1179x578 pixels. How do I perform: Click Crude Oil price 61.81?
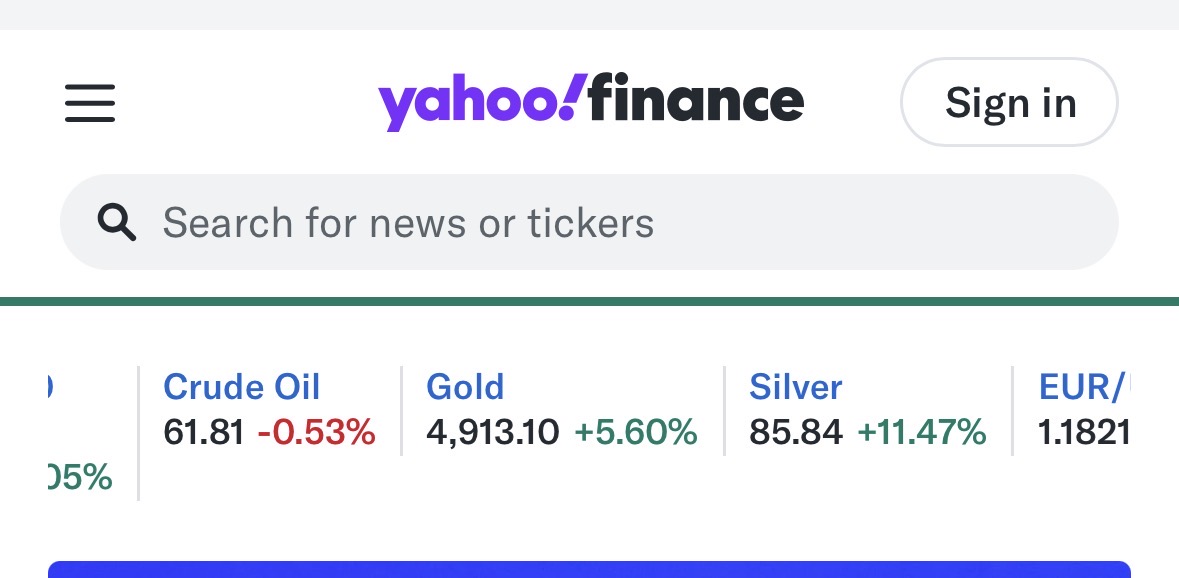(204, 432)
